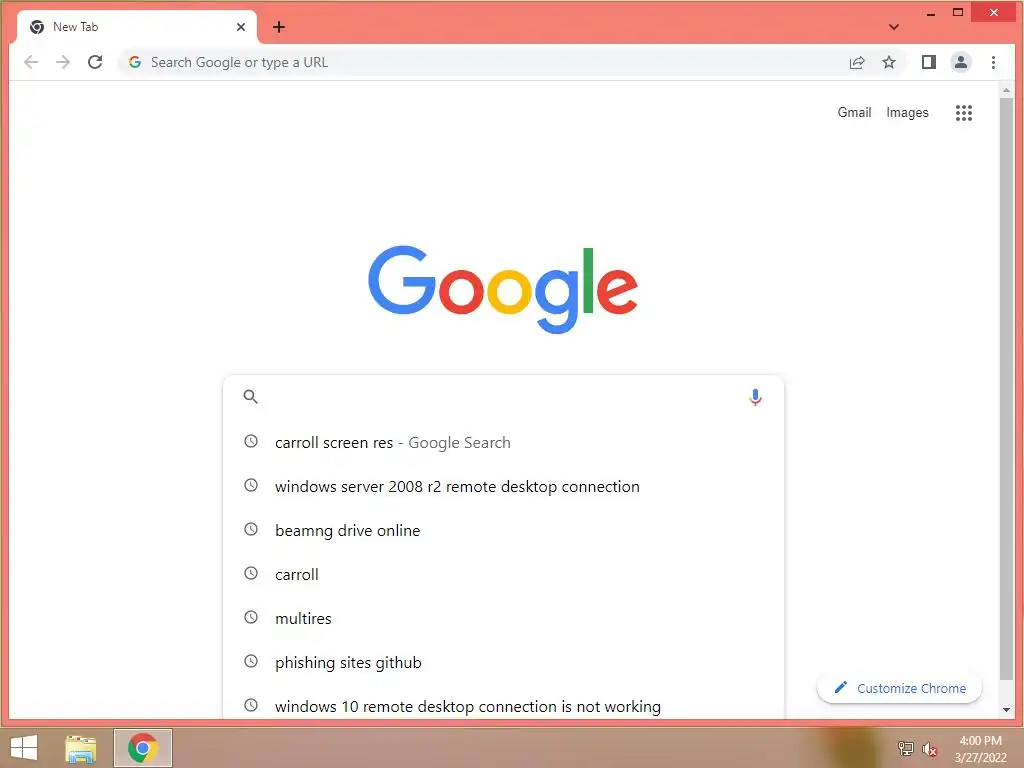Focus the address bar
1024x768 pixels.
click(x=483, y=62)
